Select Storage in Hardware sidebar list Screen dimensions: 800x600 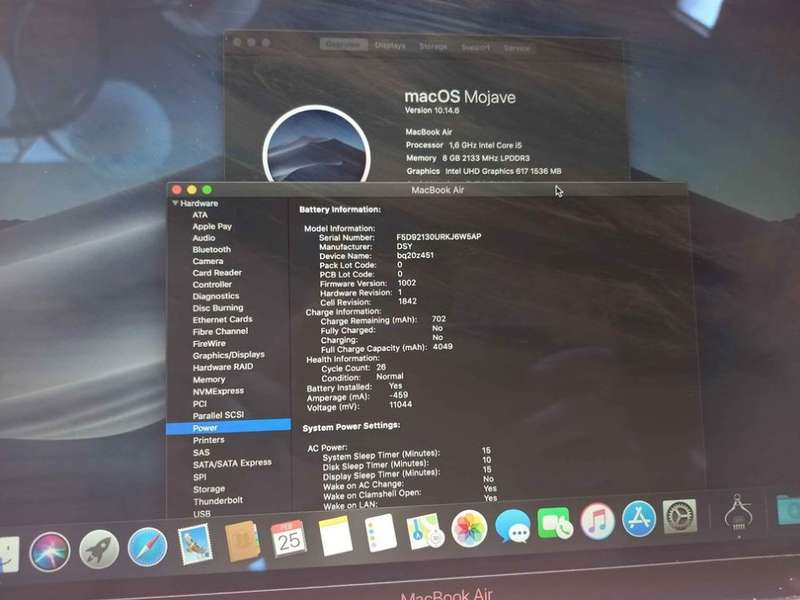point(209,489)
